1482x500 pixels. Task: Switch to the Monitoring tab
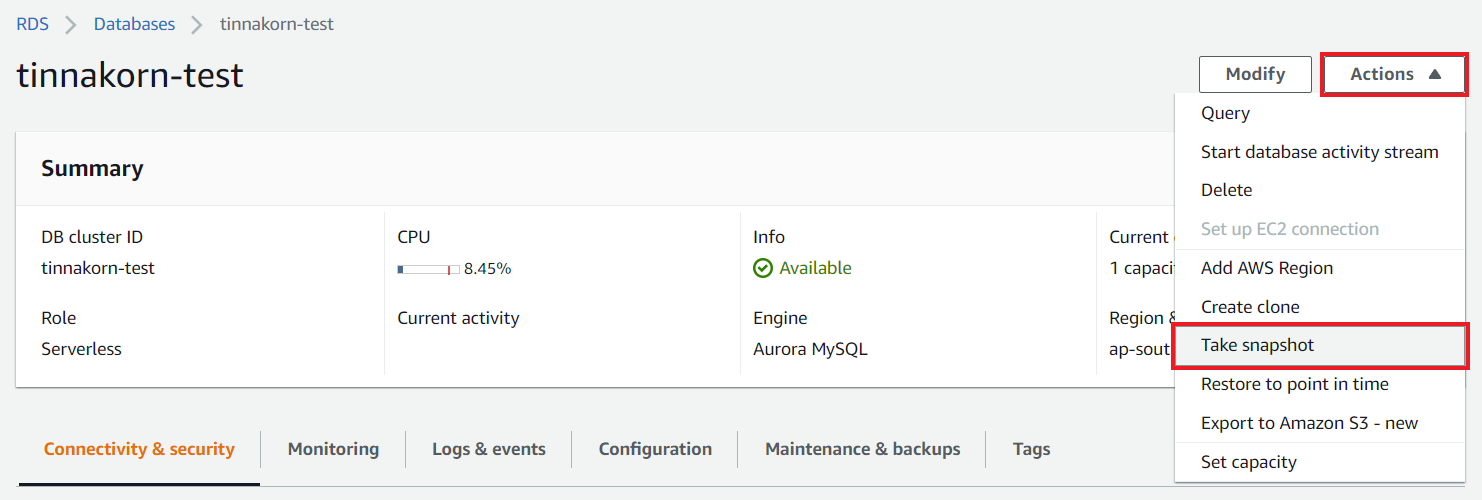tap(333, 449)
